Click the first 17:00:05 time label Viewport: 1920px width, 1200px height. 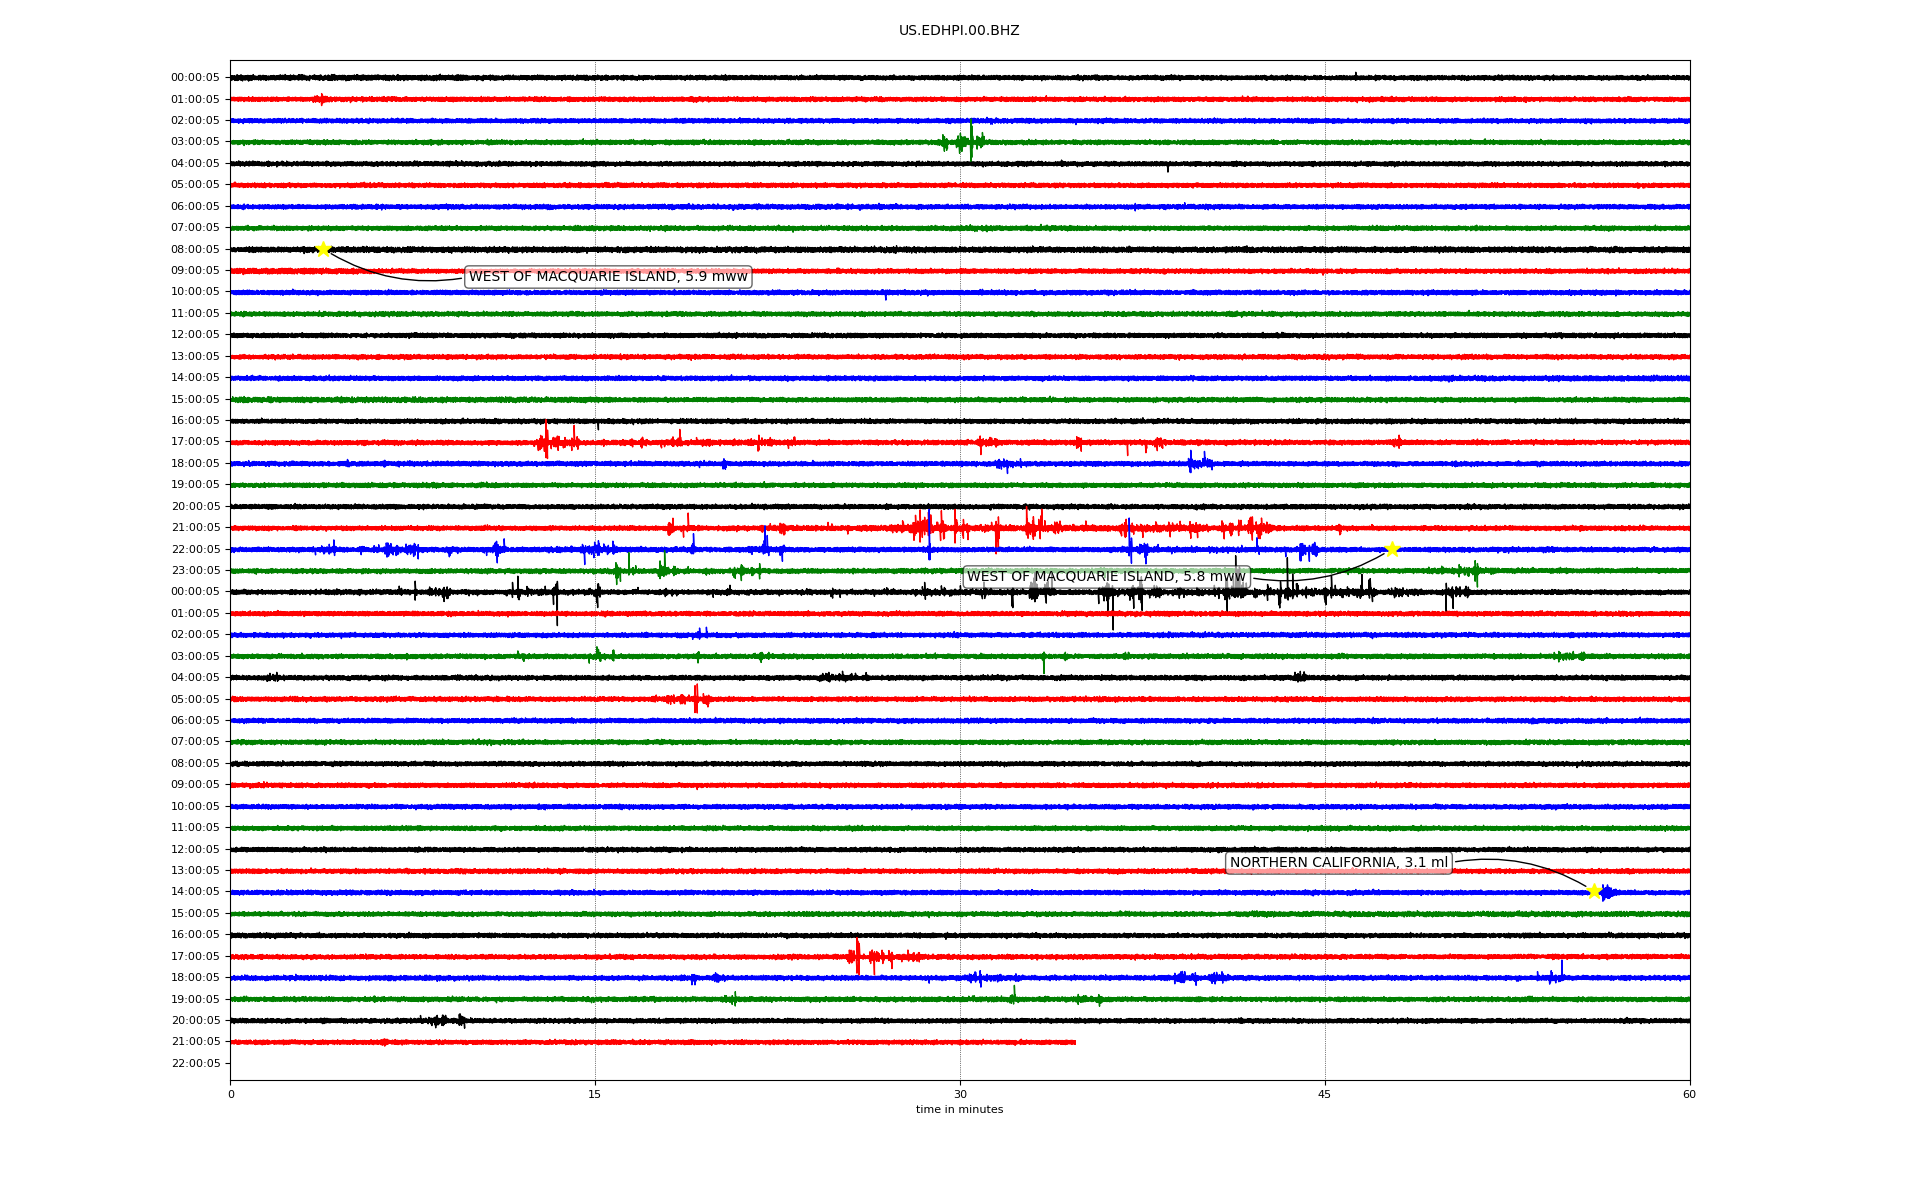click(195, 442)
